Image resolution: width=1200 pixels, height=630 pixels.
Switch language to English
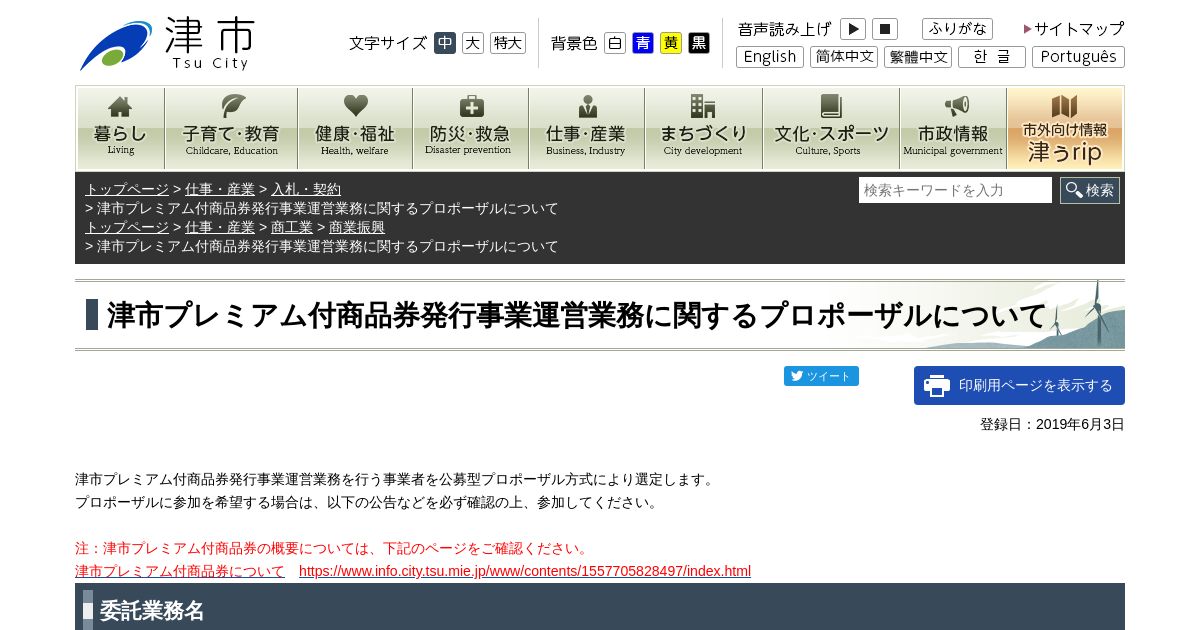[x=770, y=57]
